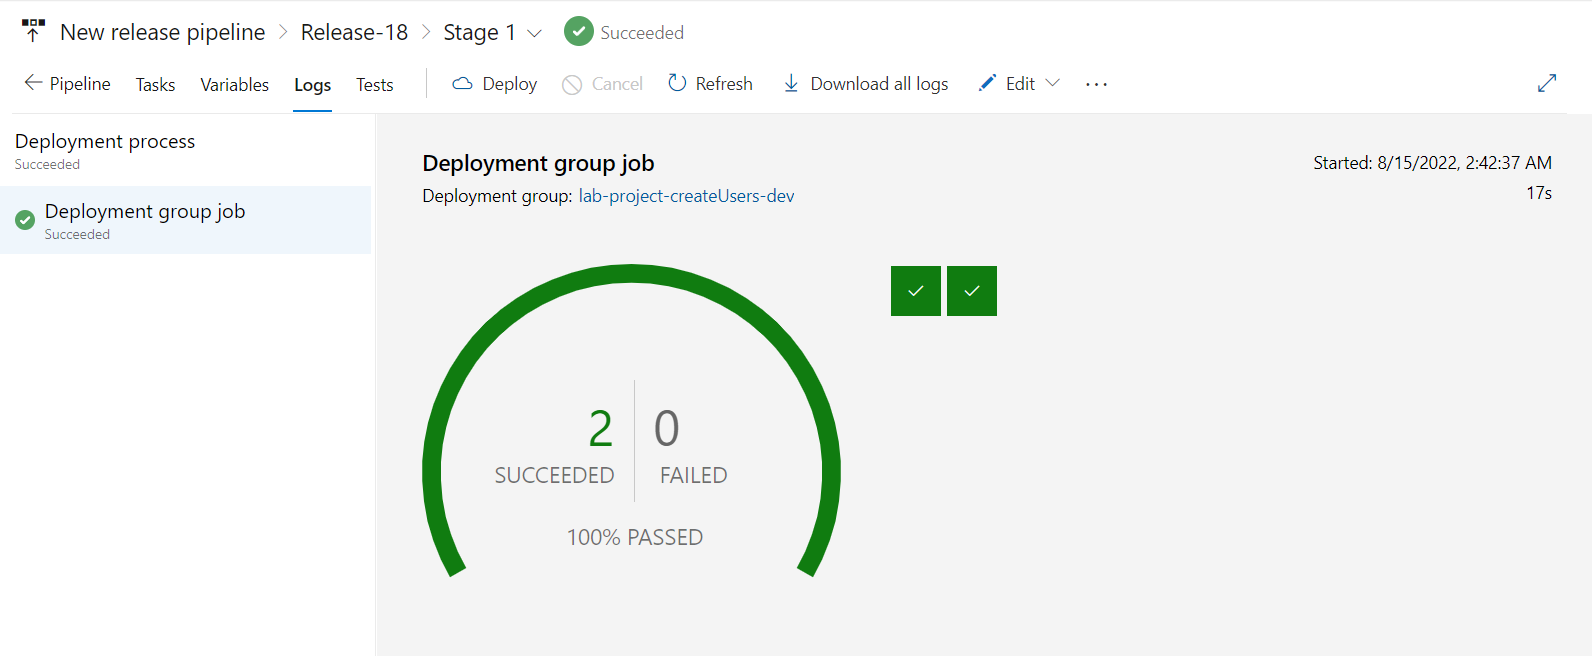Click the Deploy button

point(495,84)
